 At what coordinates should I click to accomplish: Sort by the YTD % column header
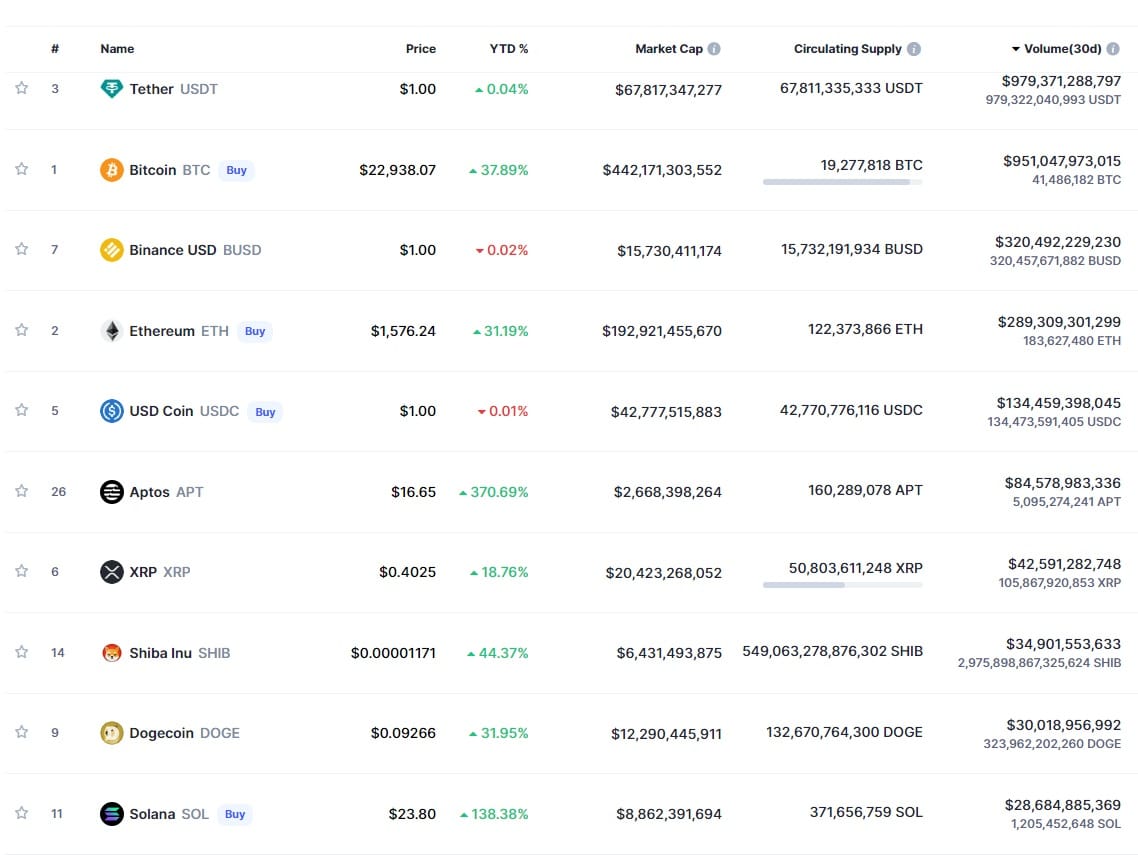pyautogui.click(x=509, y=49)
